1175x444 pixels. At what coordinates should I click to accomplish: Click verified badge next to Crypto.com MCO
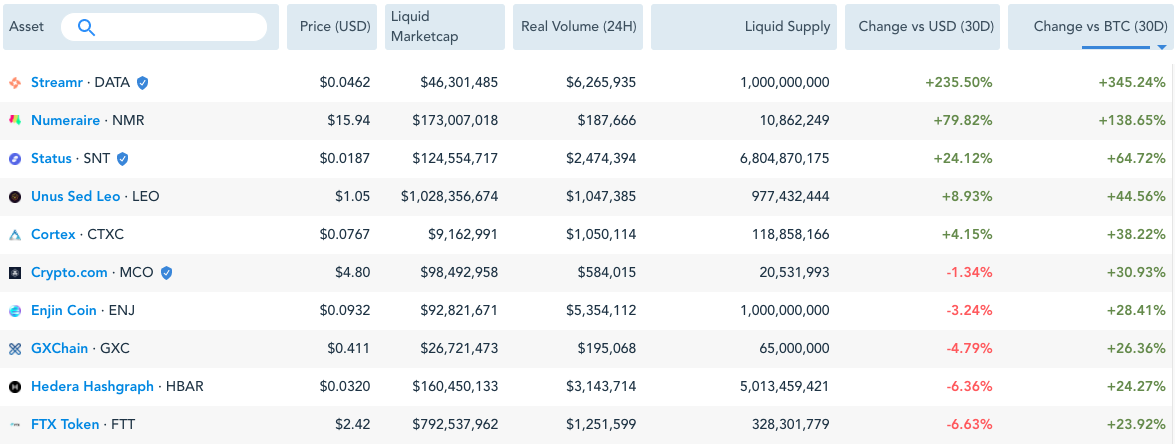[x=166, y=273]
